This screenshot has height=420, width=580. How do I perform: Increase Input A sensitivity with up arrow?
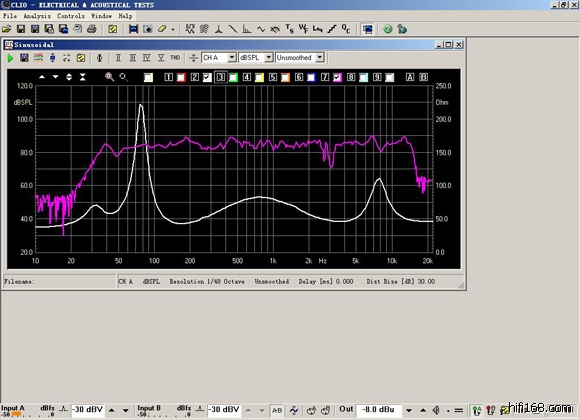tap(112, 410)
